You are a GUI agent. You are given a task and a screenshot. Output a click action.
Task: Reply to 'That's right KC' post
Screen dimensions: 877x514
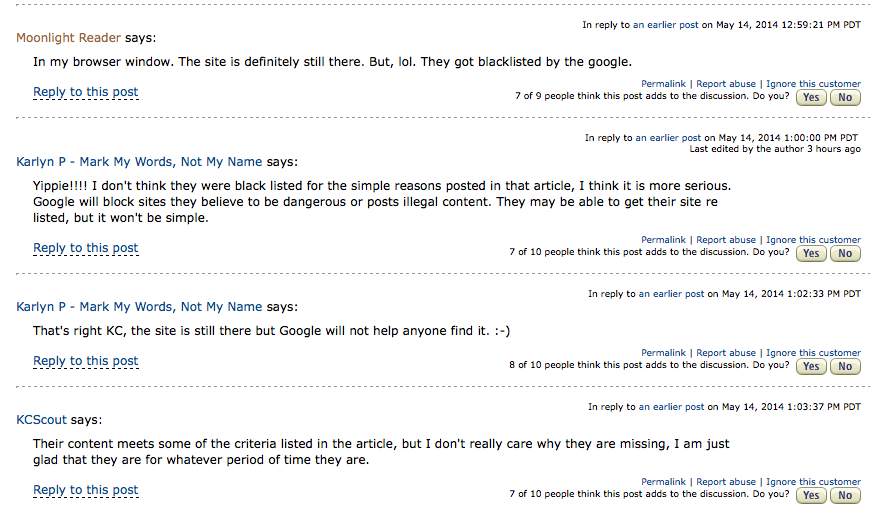[86, 361]
